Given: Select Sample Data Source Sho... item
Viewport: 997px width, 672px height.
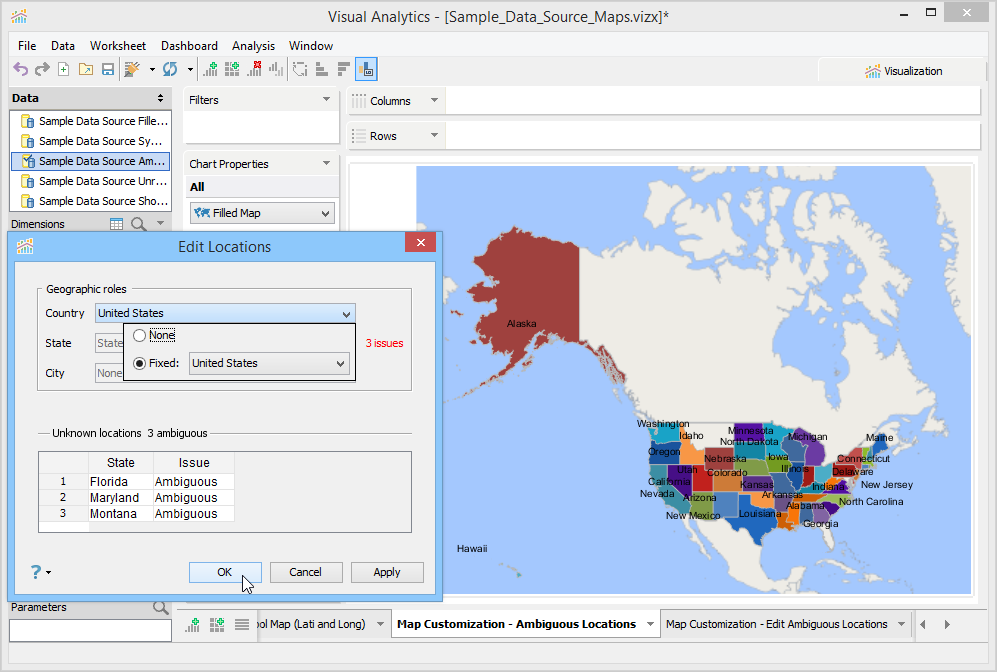Looking at the screenshot, I should coord(91,201).
